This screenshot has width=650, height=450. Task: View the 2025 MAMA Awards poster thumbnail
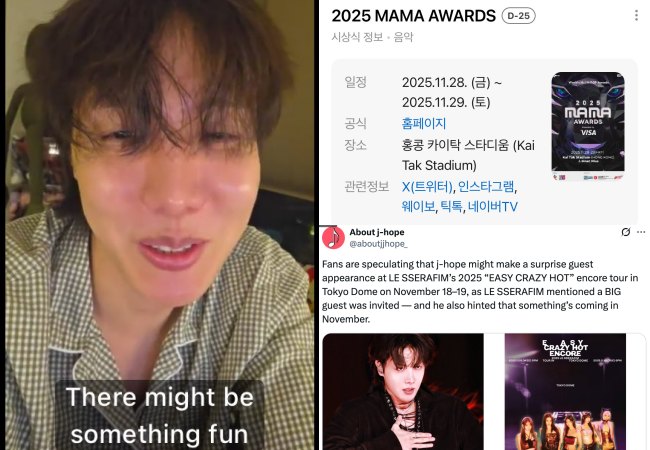[588, 126]
